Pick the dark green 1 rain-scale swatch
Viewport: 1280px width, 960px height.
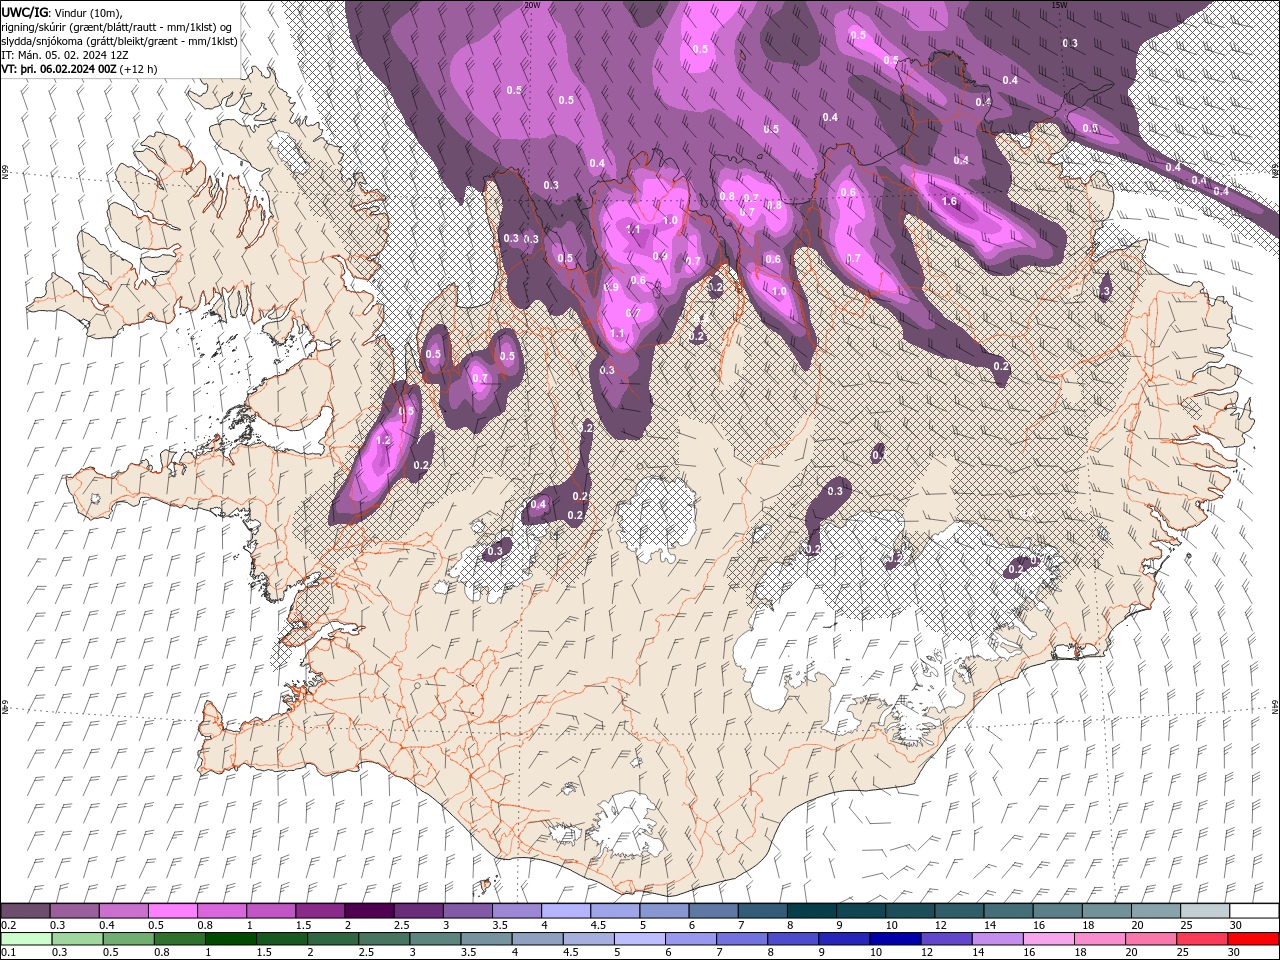(231, 939)
